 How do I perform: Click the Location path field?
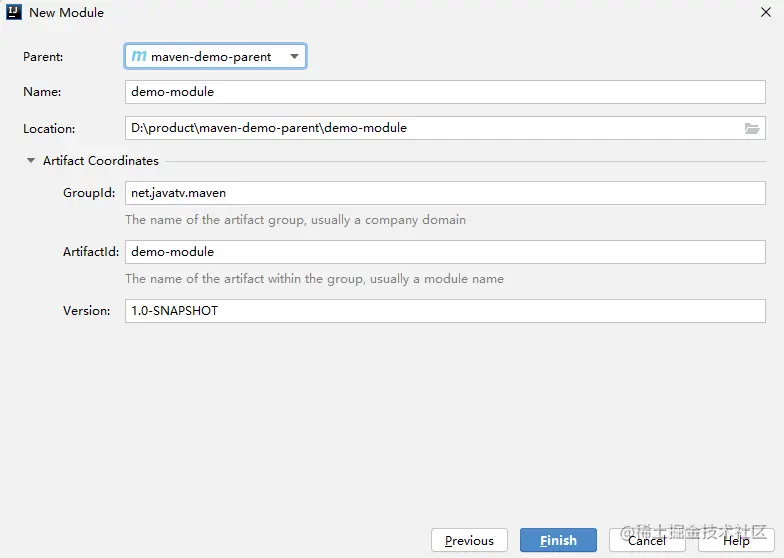[445, 128]
